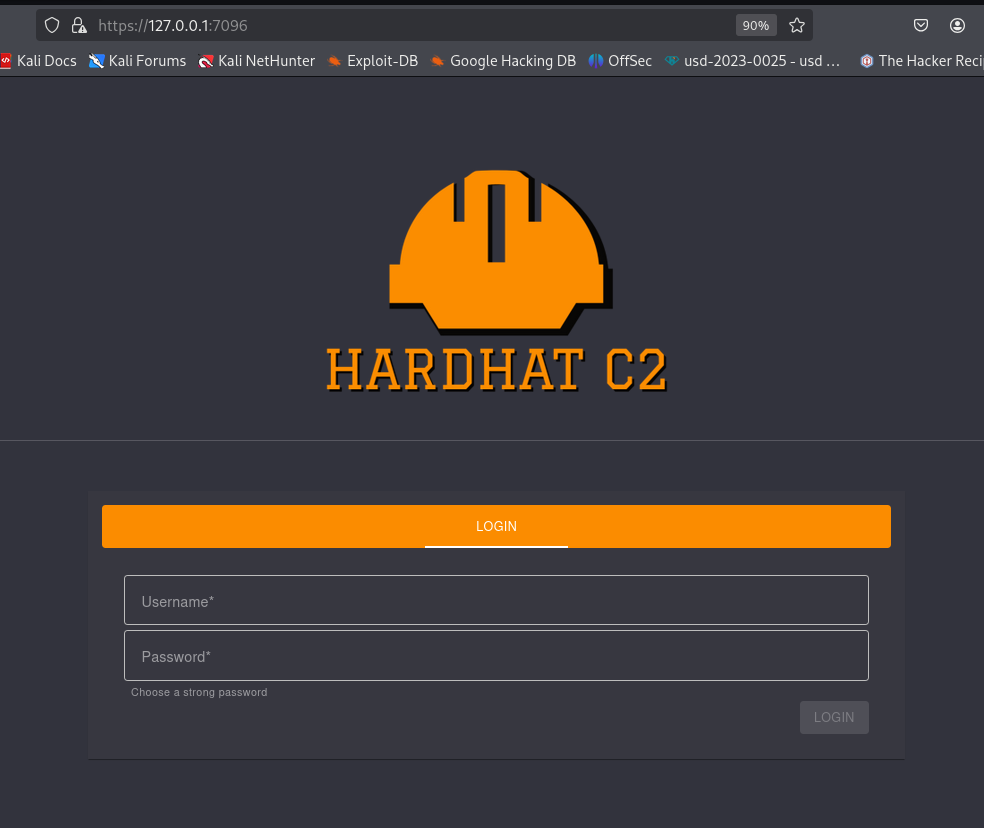Image resolution: width=984 pixels, height=828 pixels.
Task: Open the Google Hacking DB bookmark
Action: click(x=503, y=61)
